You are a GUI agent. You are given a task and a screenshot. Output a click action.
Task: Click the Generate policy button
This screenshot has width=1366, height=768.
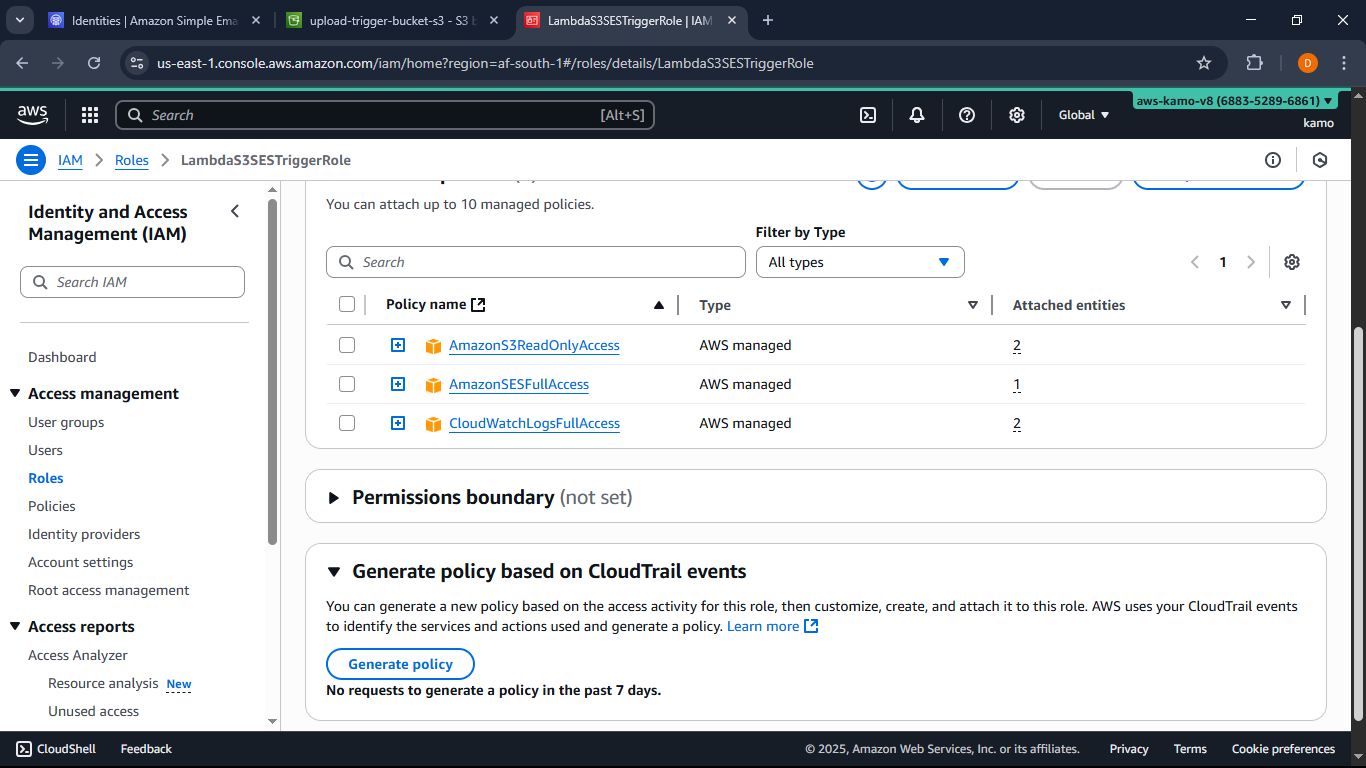400,664
